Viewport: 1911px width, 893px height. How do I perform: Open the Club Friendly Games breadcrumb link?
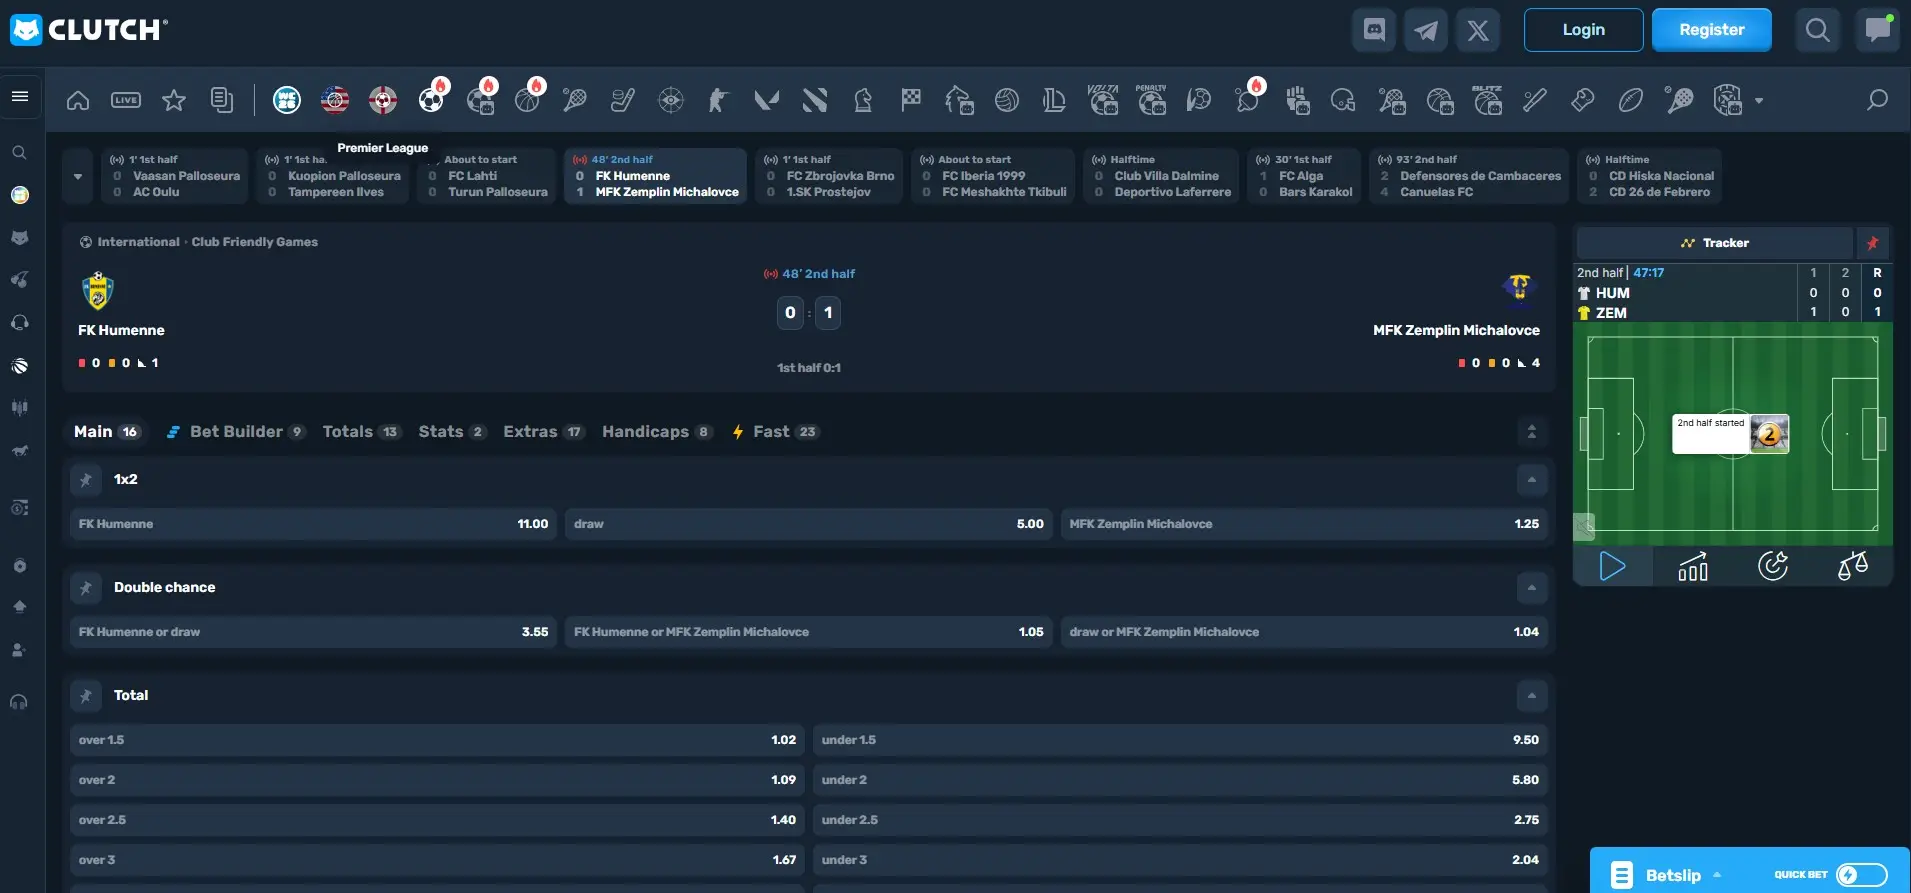(255, 242)
